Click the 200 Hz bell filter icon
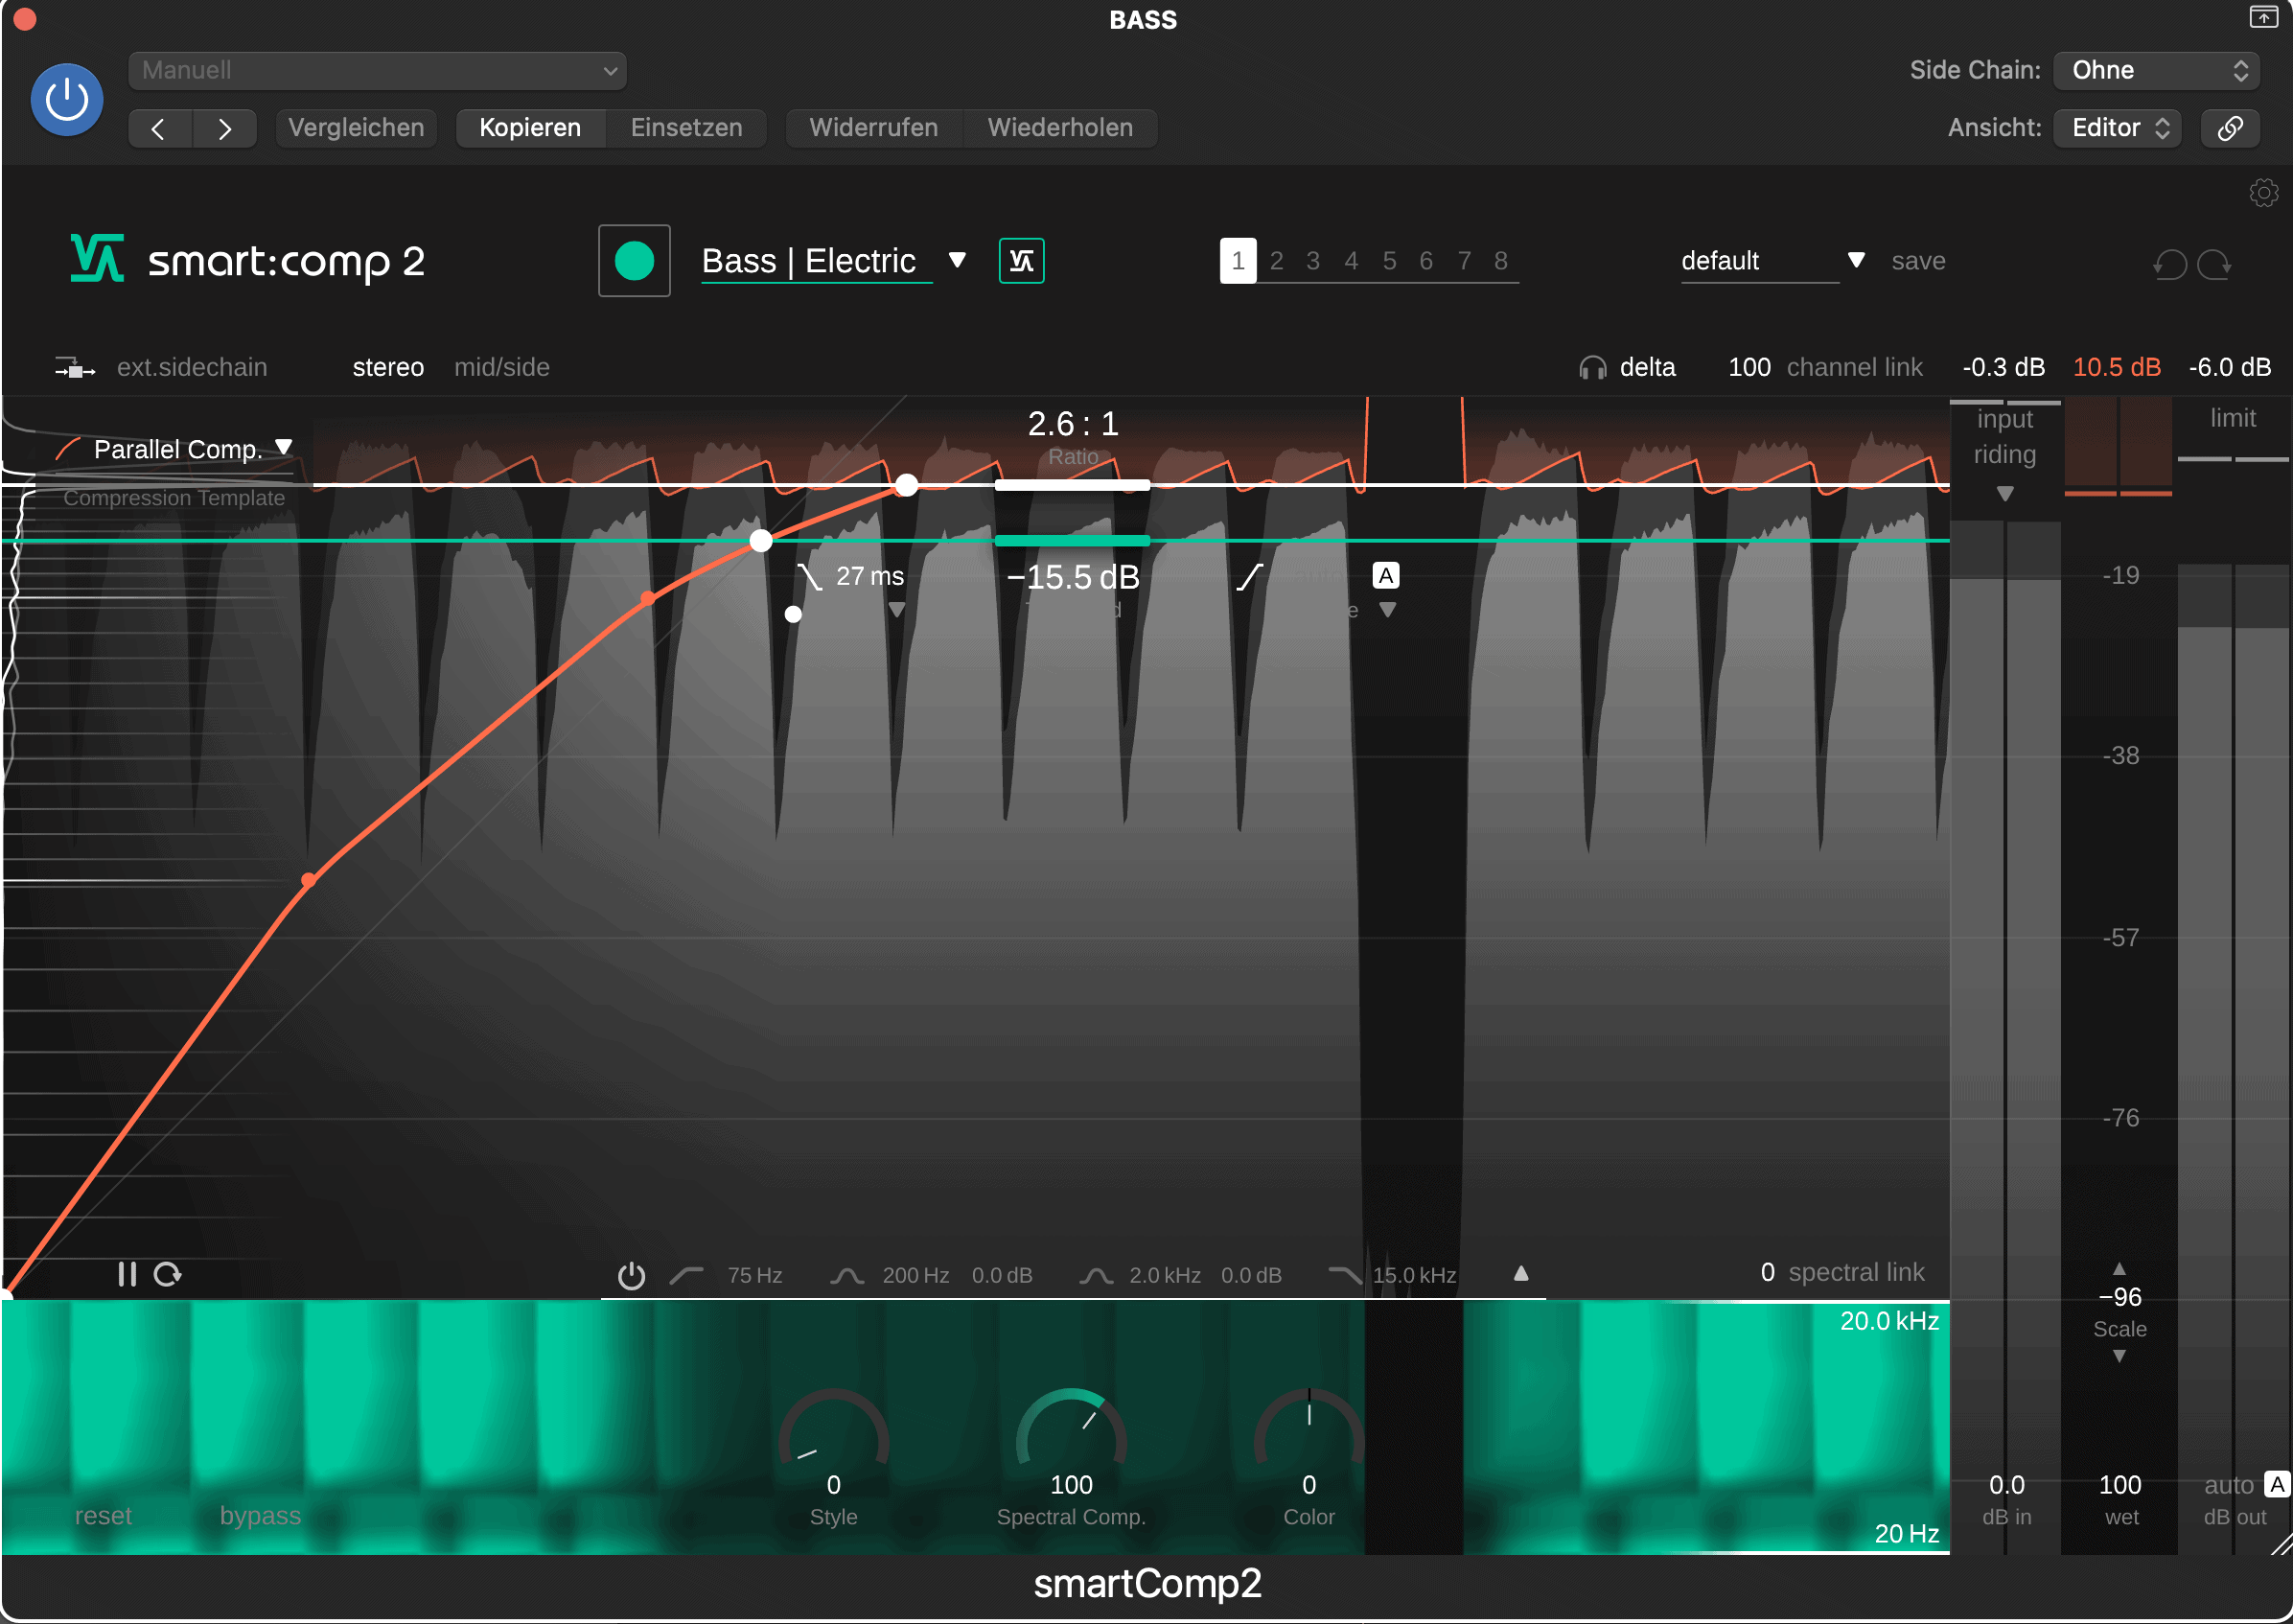Screen dimensions: 2293x1624 [x=847, y=1275]
